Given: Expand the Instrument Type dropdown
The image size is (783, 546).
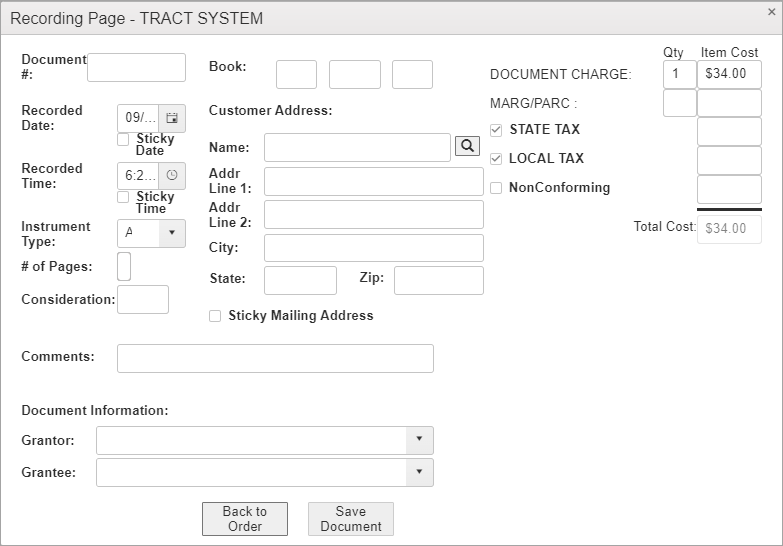Looking at the screenshot, I should 171,233.
